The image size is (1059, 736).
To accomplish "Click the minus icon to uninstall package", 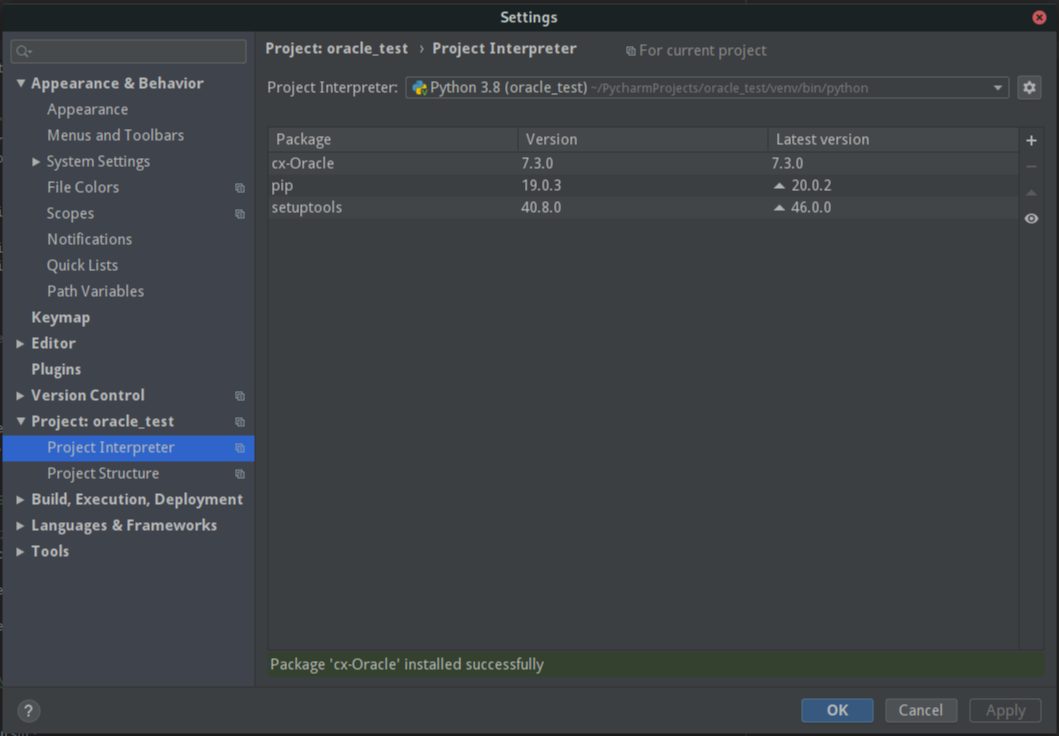I will coord(1031,166).
